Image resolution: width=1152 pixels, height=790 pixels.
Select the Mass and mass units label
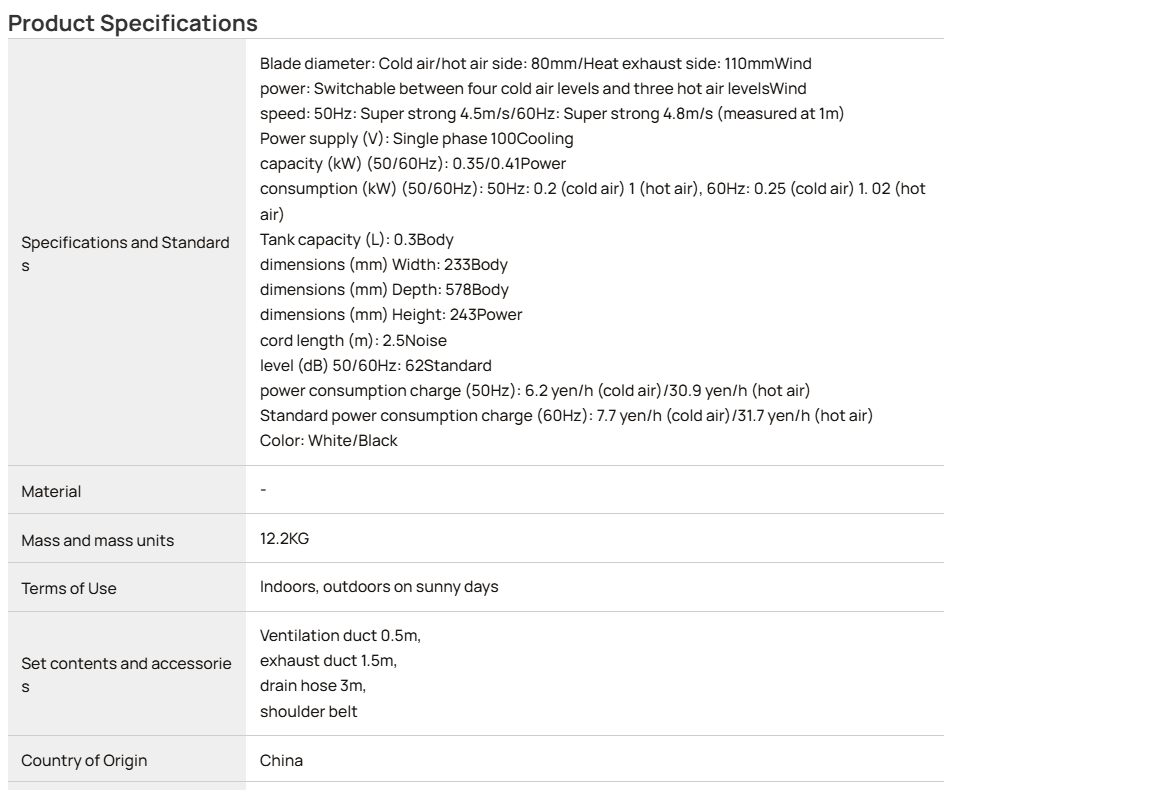click(x=98, y=541)
